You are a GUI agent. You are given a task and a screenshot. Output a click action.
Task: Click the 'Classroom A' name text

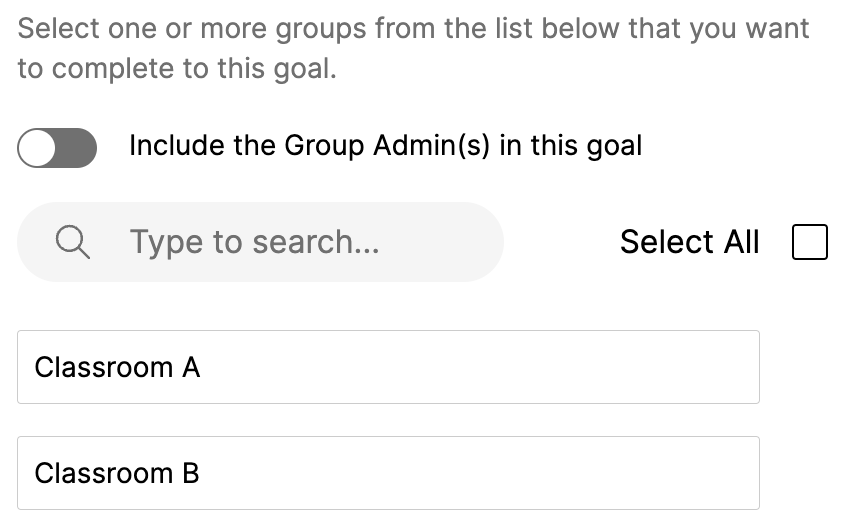[117, 368]
